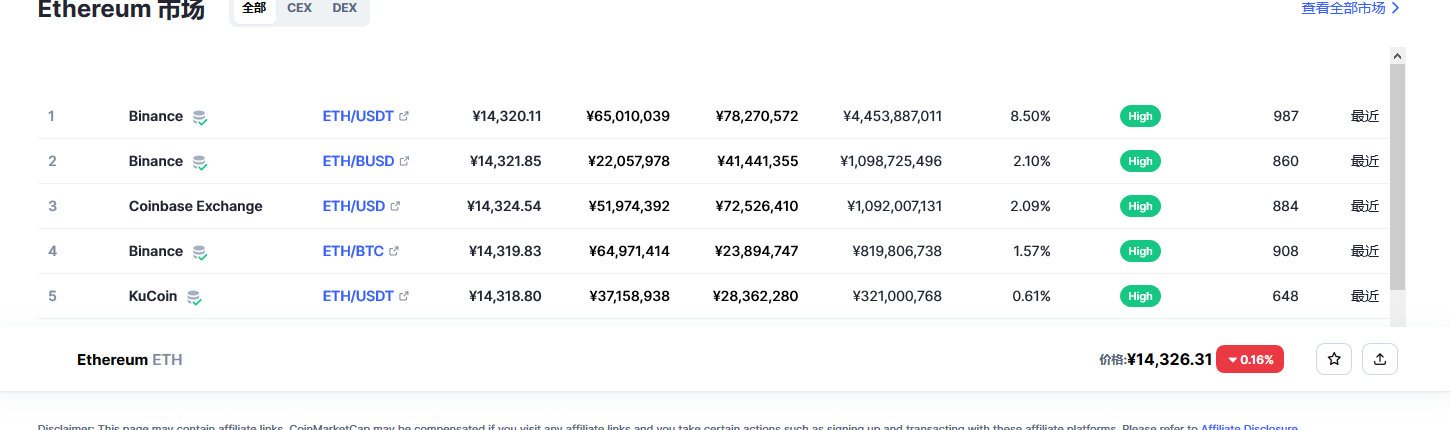1450x430 pixels.
Task: Open KuCoin exchange name
Action: pos(153,296)
